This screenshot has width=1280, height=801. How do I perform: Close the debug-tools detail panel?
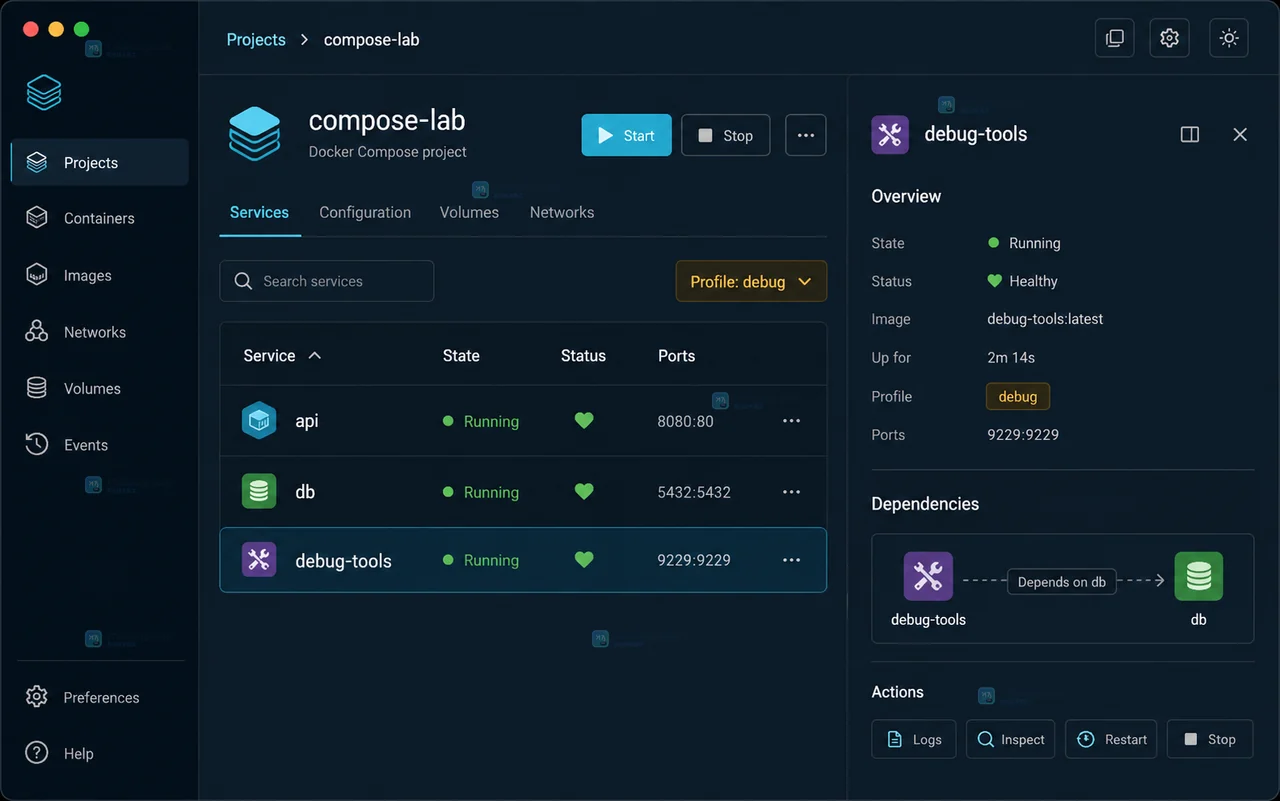[1240, 134]
